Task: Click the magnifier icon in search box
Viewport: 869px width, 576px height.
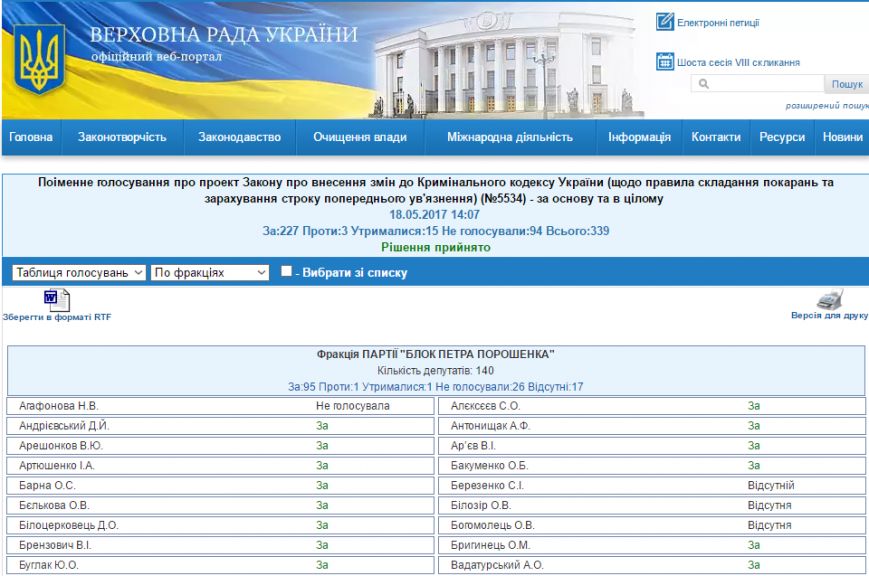Action: [704, 84]
